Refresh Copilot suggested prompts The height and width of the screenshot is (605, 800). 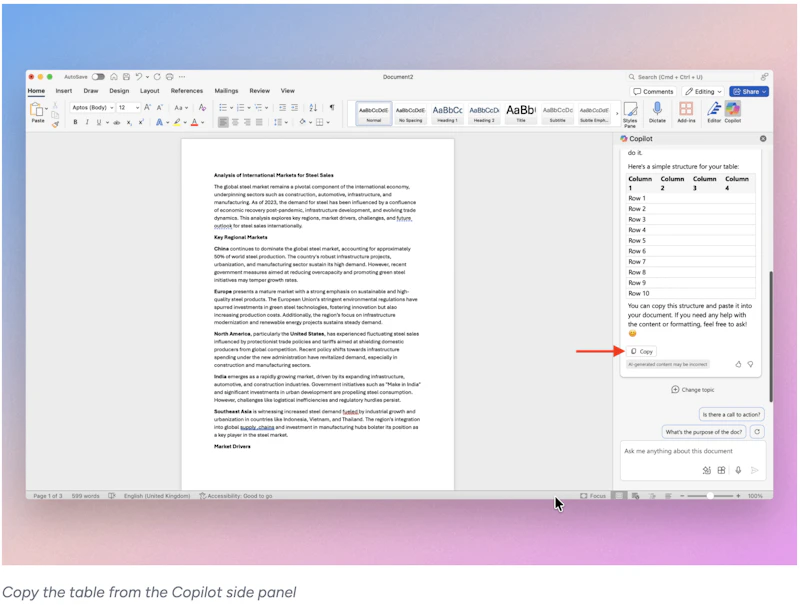[757, 432]
